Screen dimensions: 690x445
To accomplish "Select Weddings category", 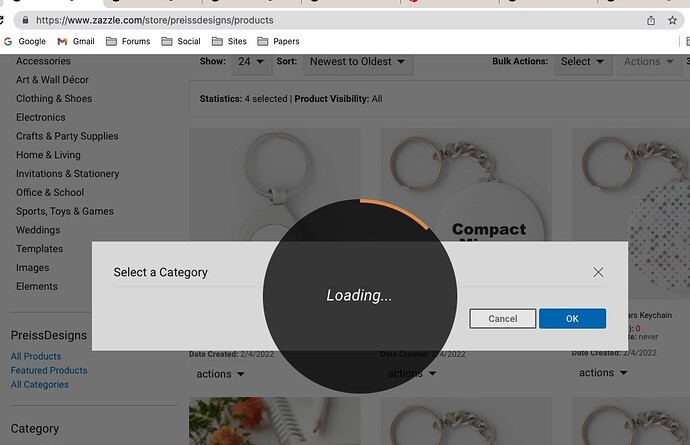I will coord(38,230).
